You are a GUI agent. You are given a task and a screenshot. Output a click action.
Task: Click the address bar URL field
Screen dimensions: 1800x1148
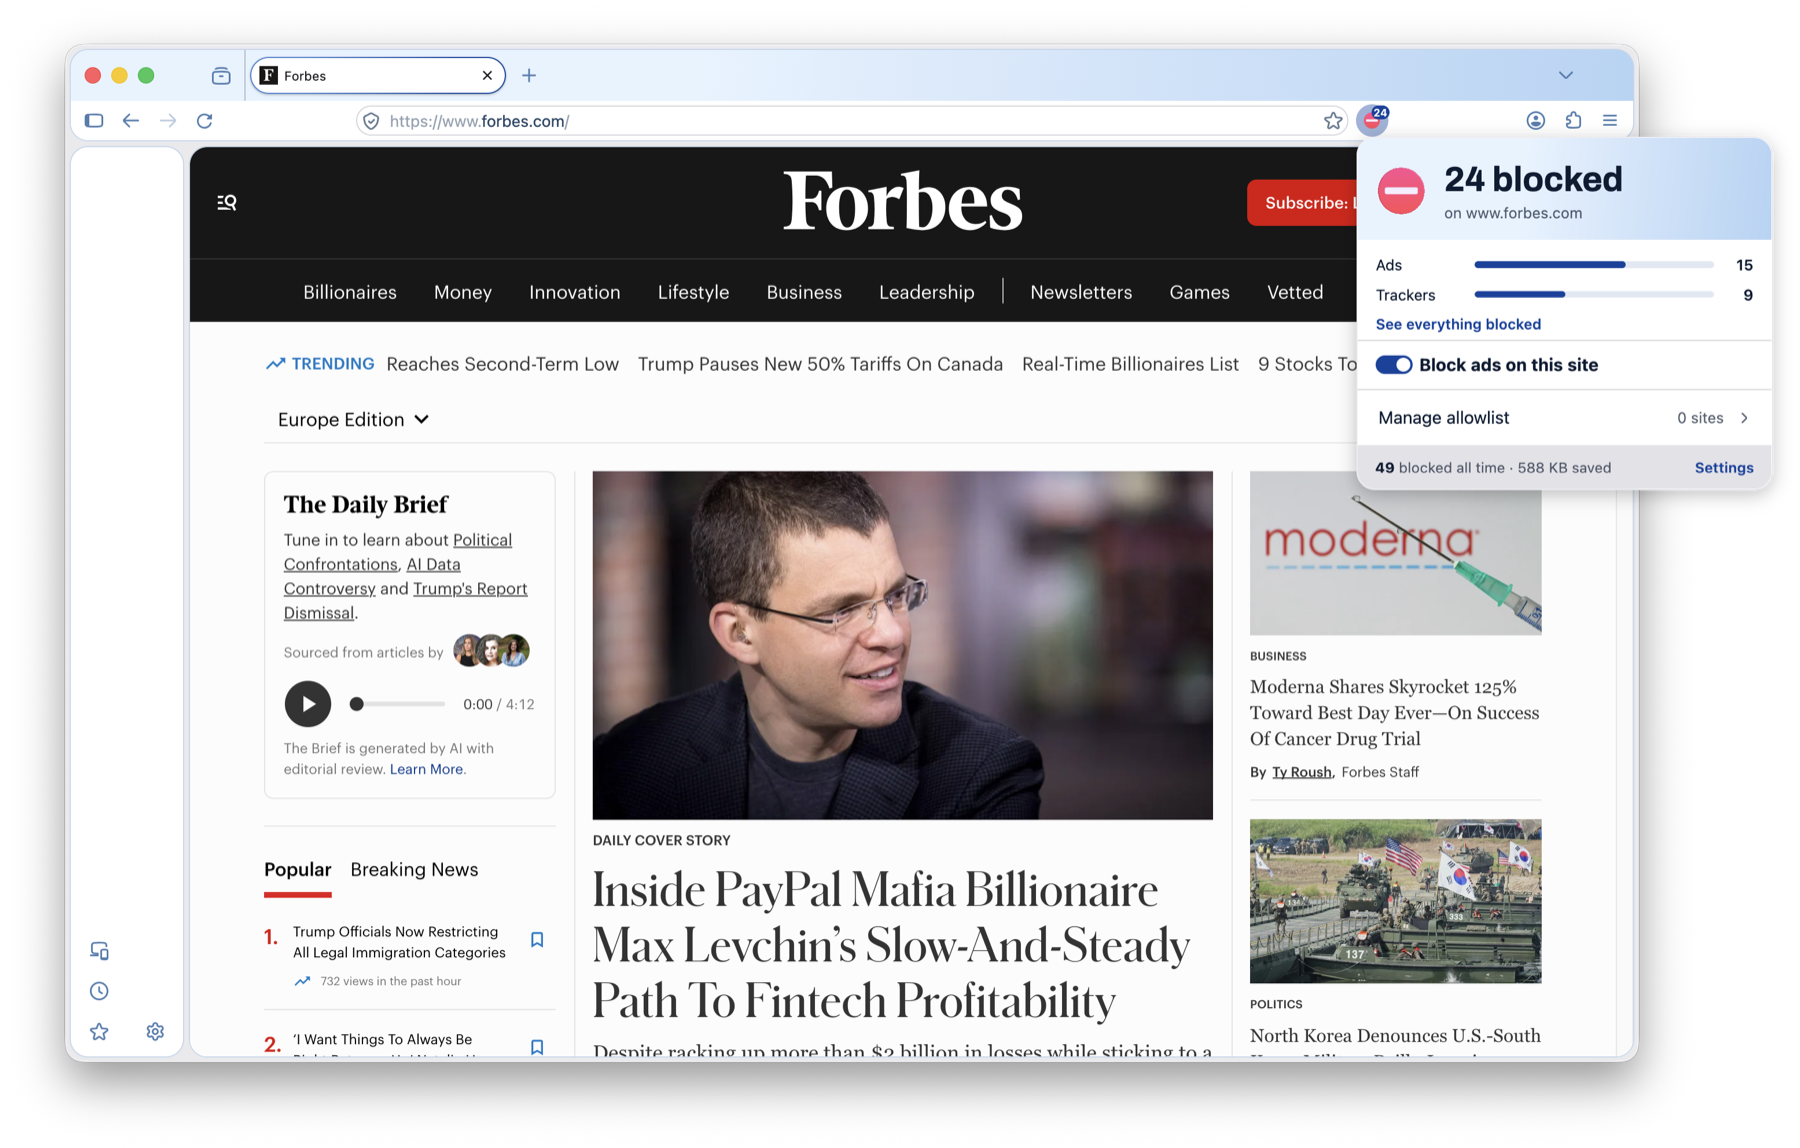tap(850, 121)
